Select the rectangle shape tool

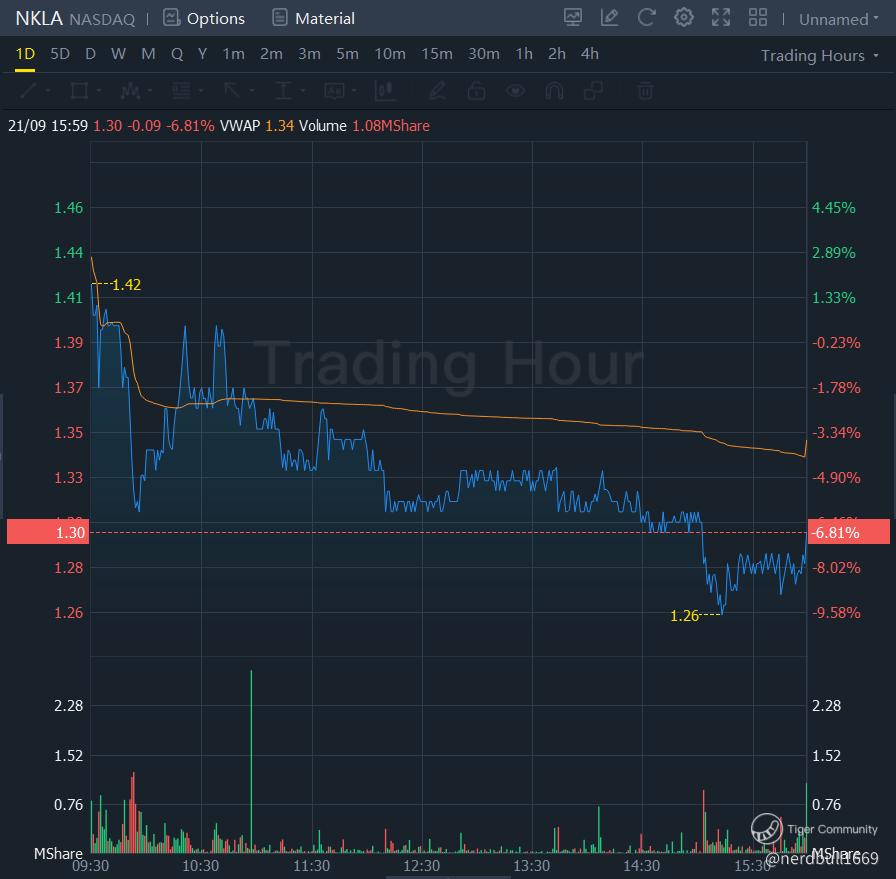pyautogui.click(x=79, y=90)
